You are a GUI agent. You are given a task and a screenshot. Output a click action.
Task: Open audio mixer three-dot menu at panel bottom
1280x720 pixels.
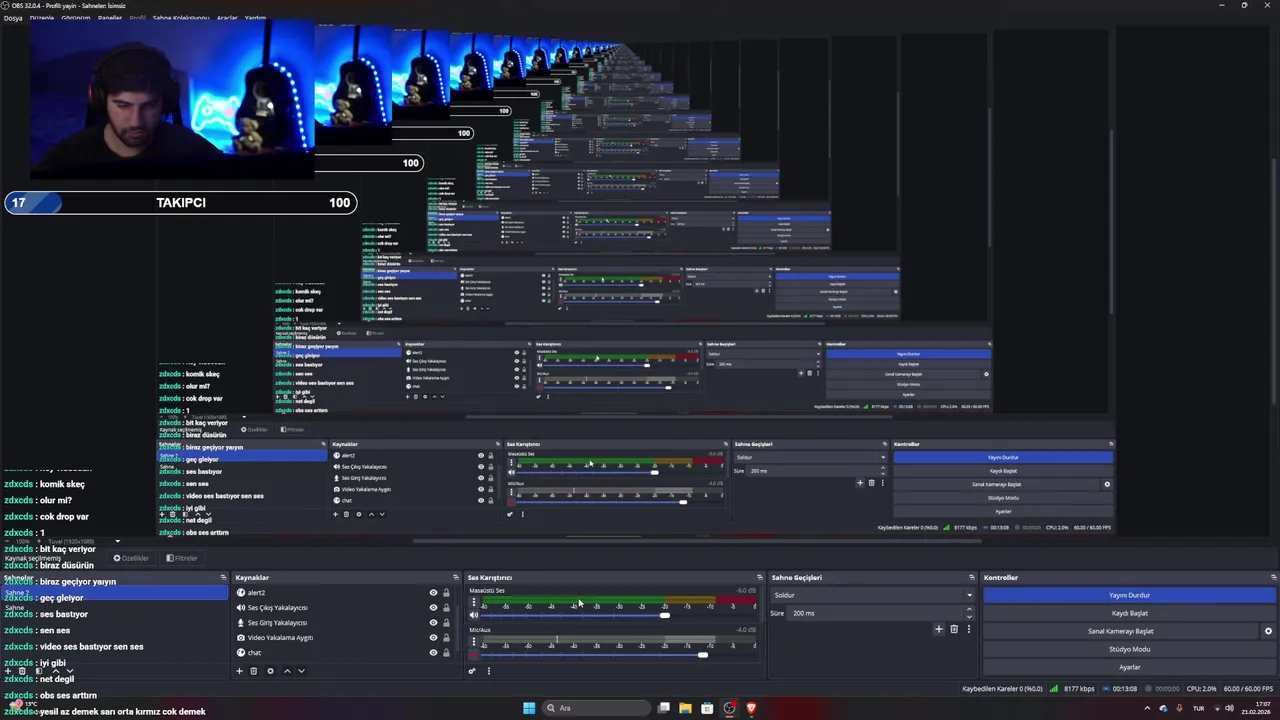point(488,671)
